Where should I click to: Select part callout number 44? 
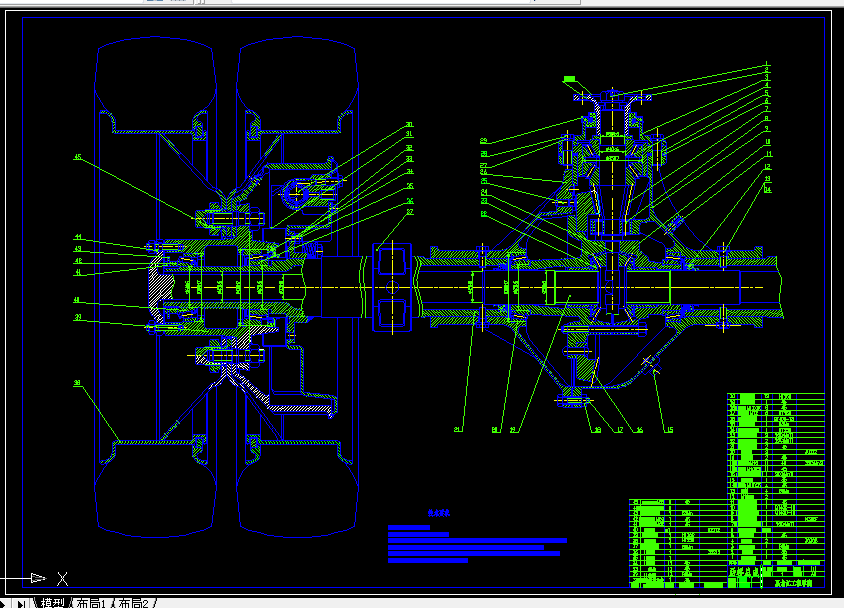[x=78, y=237]
